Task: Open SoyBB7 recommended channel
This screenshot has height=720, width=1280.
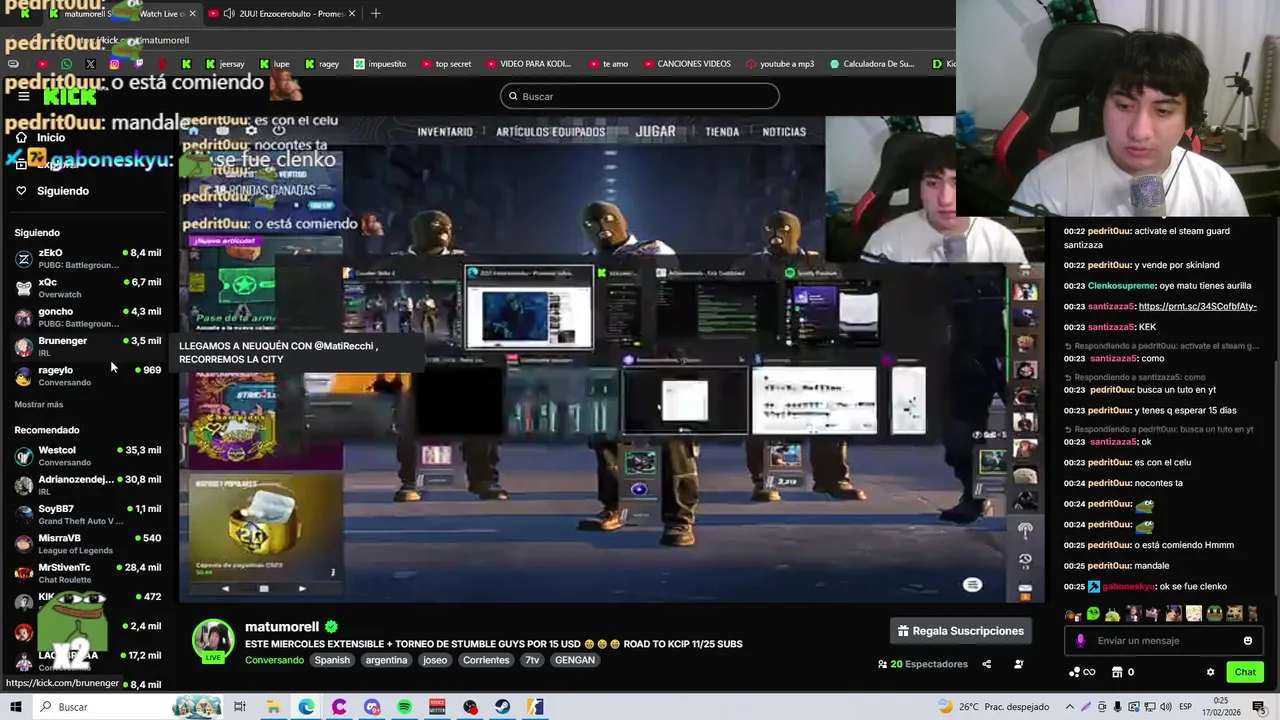Action: (88, 514)
